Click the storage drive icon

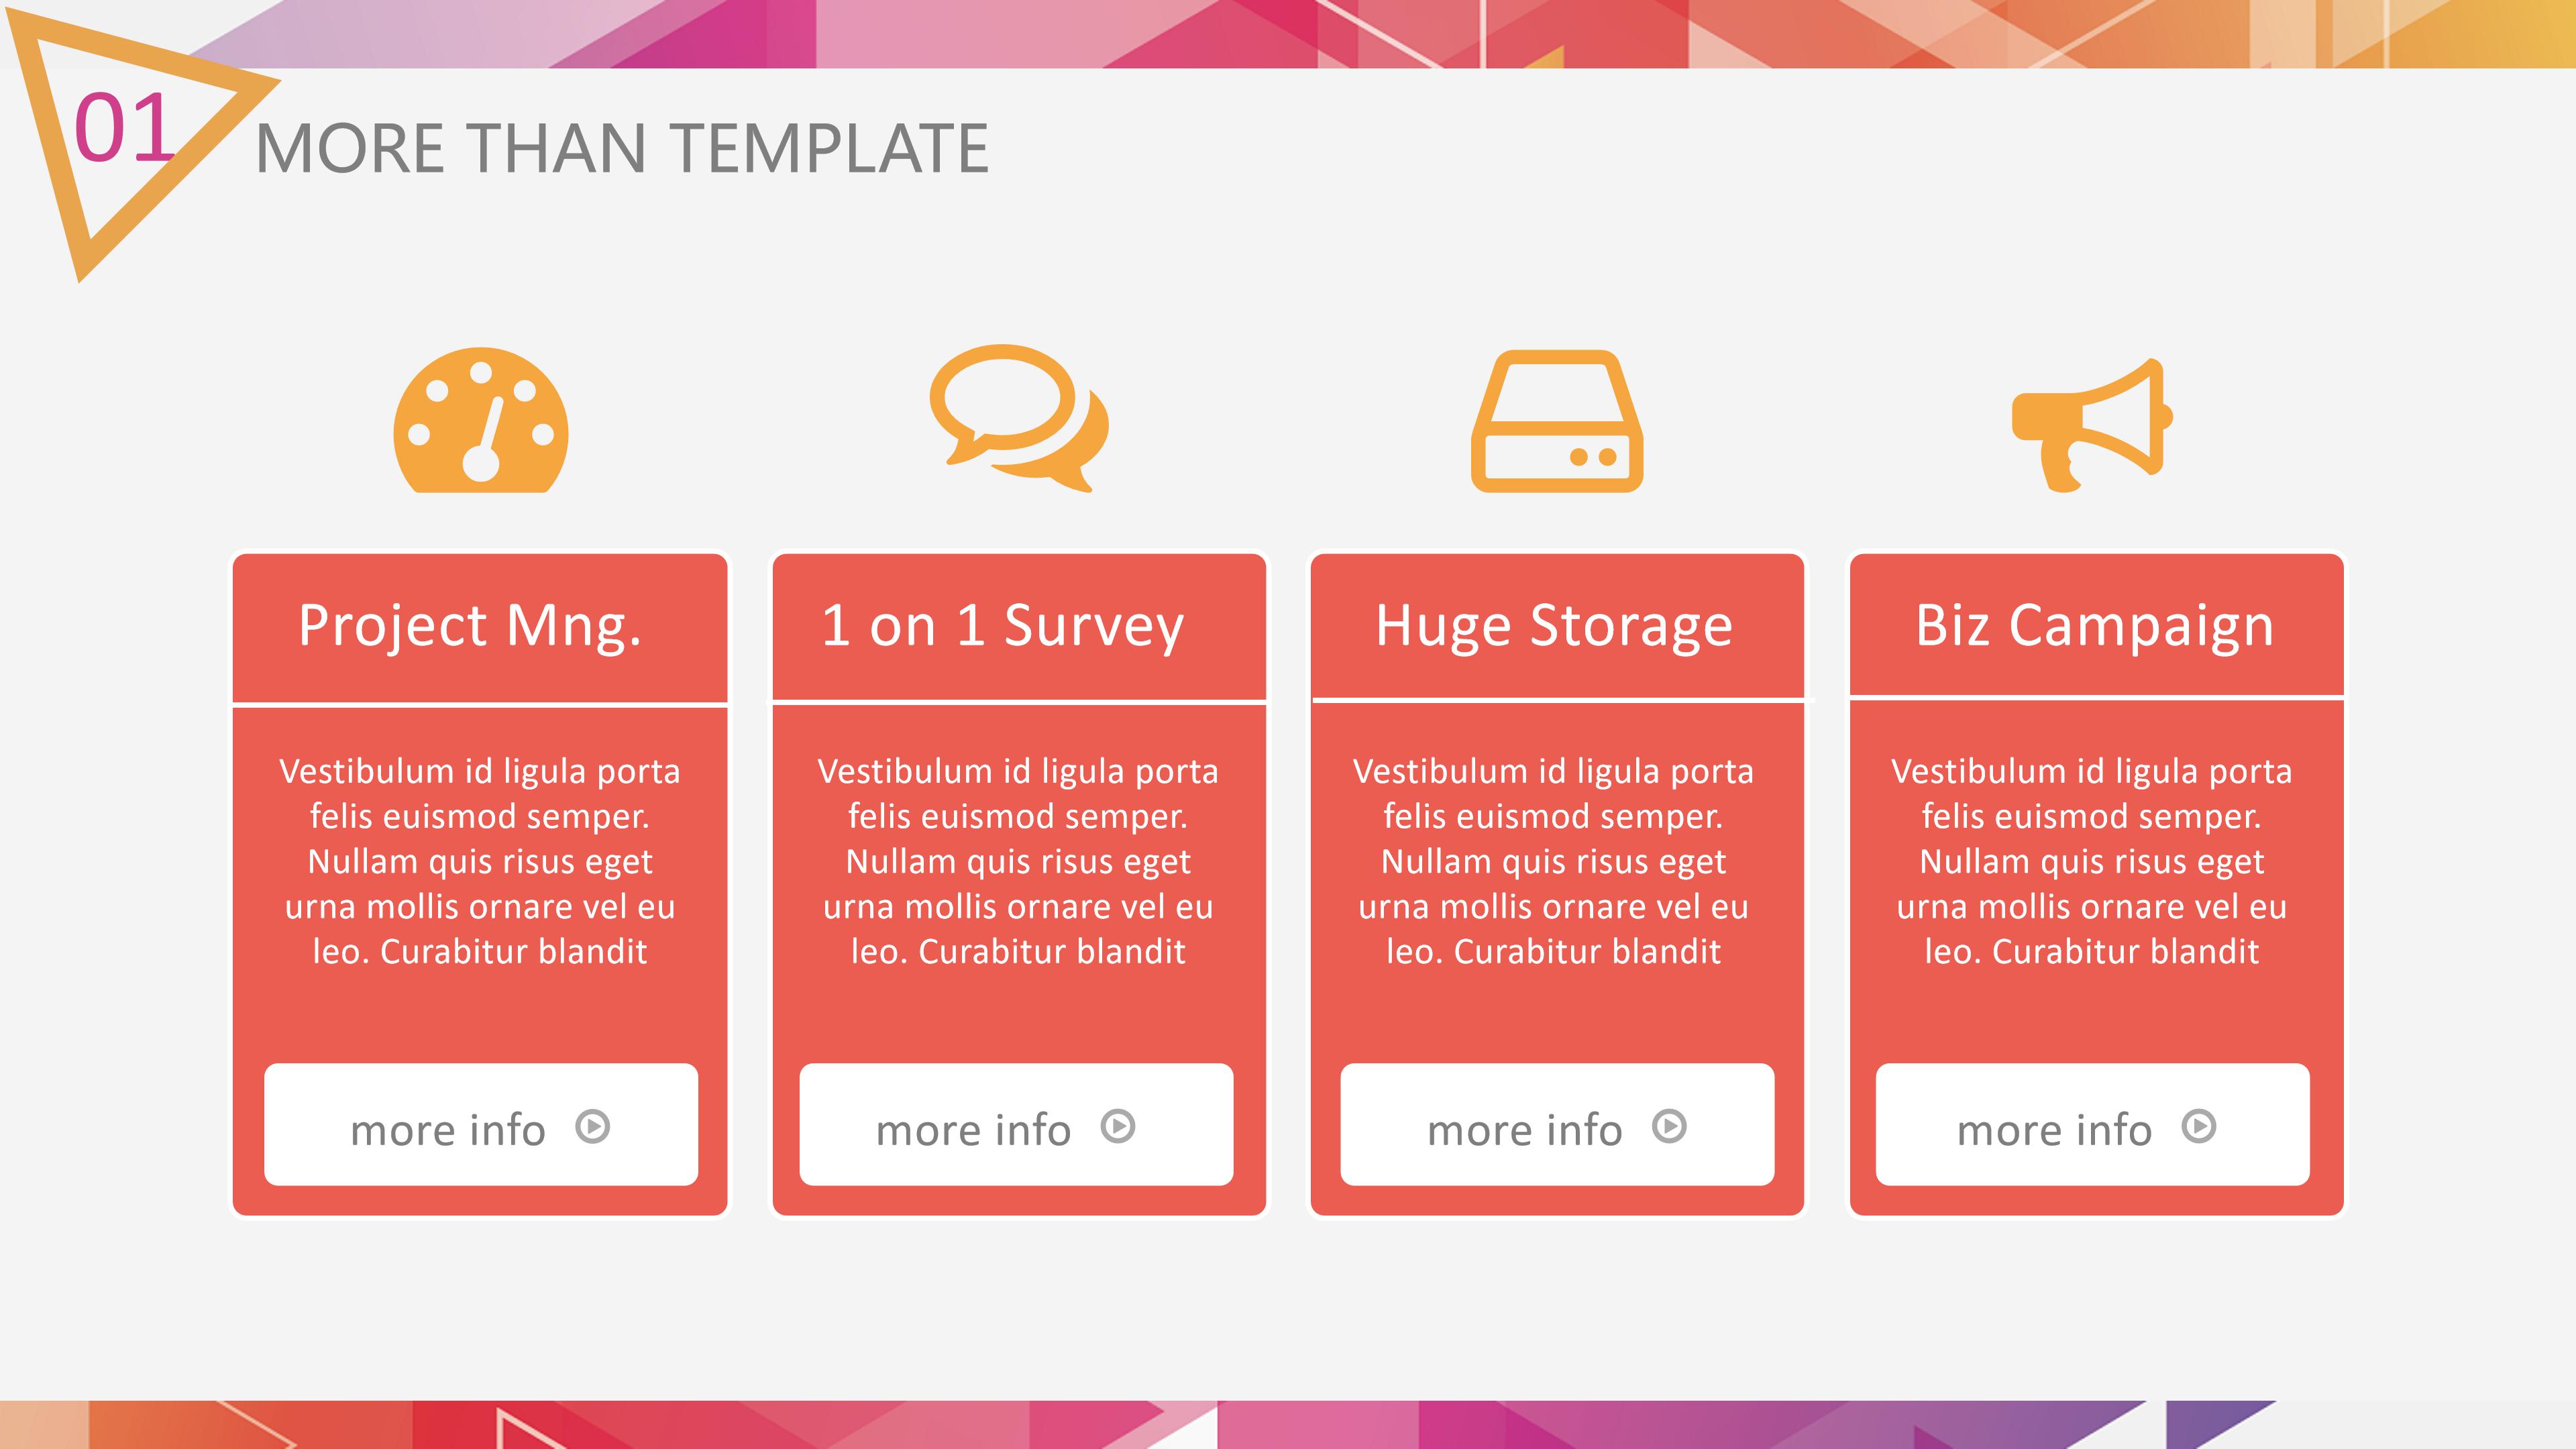(1556, 421)
